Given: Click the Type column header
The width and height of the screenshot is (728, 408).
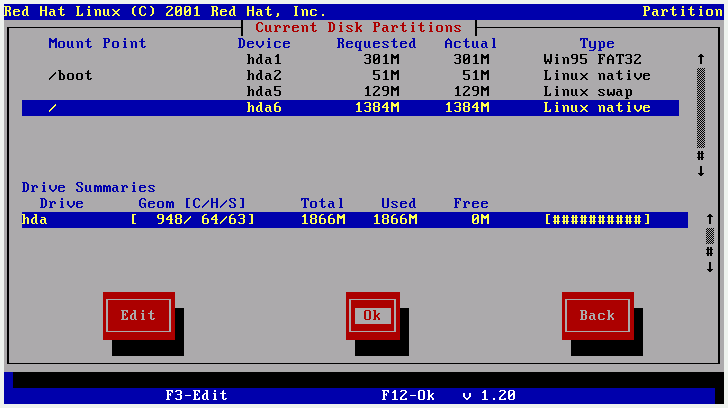Looking at the screenshot, I should (597, 44).
